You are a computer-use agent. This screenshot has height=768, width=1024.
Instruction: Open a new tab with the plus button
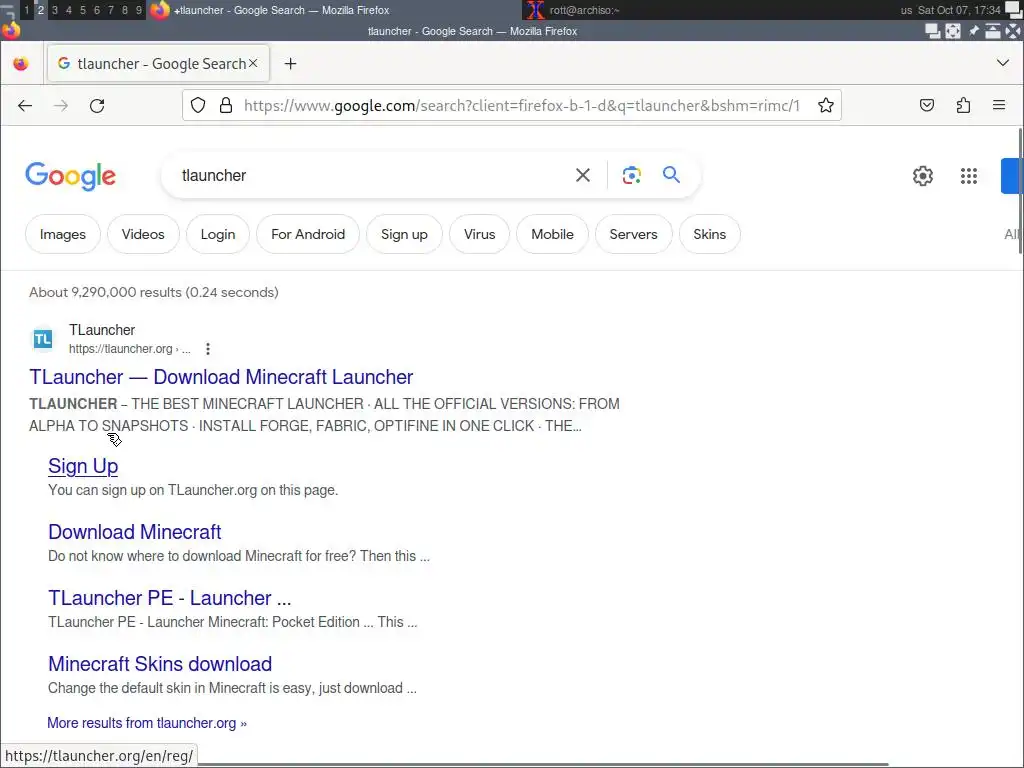tap(291, 63)
